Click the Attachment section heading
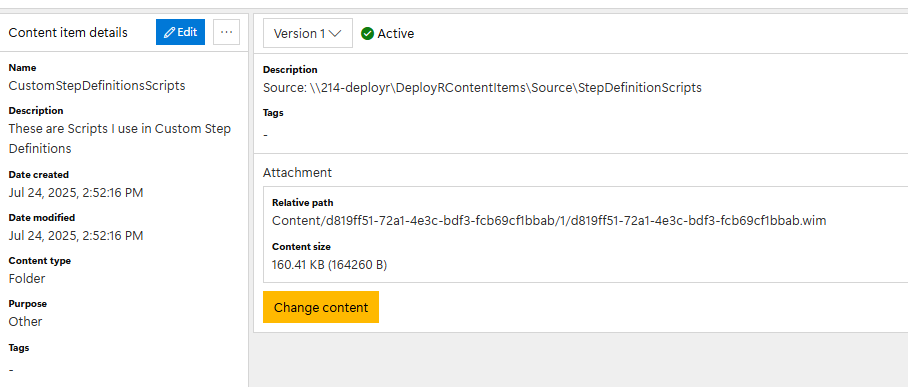The image size is (908, 387). coord(297,173)
